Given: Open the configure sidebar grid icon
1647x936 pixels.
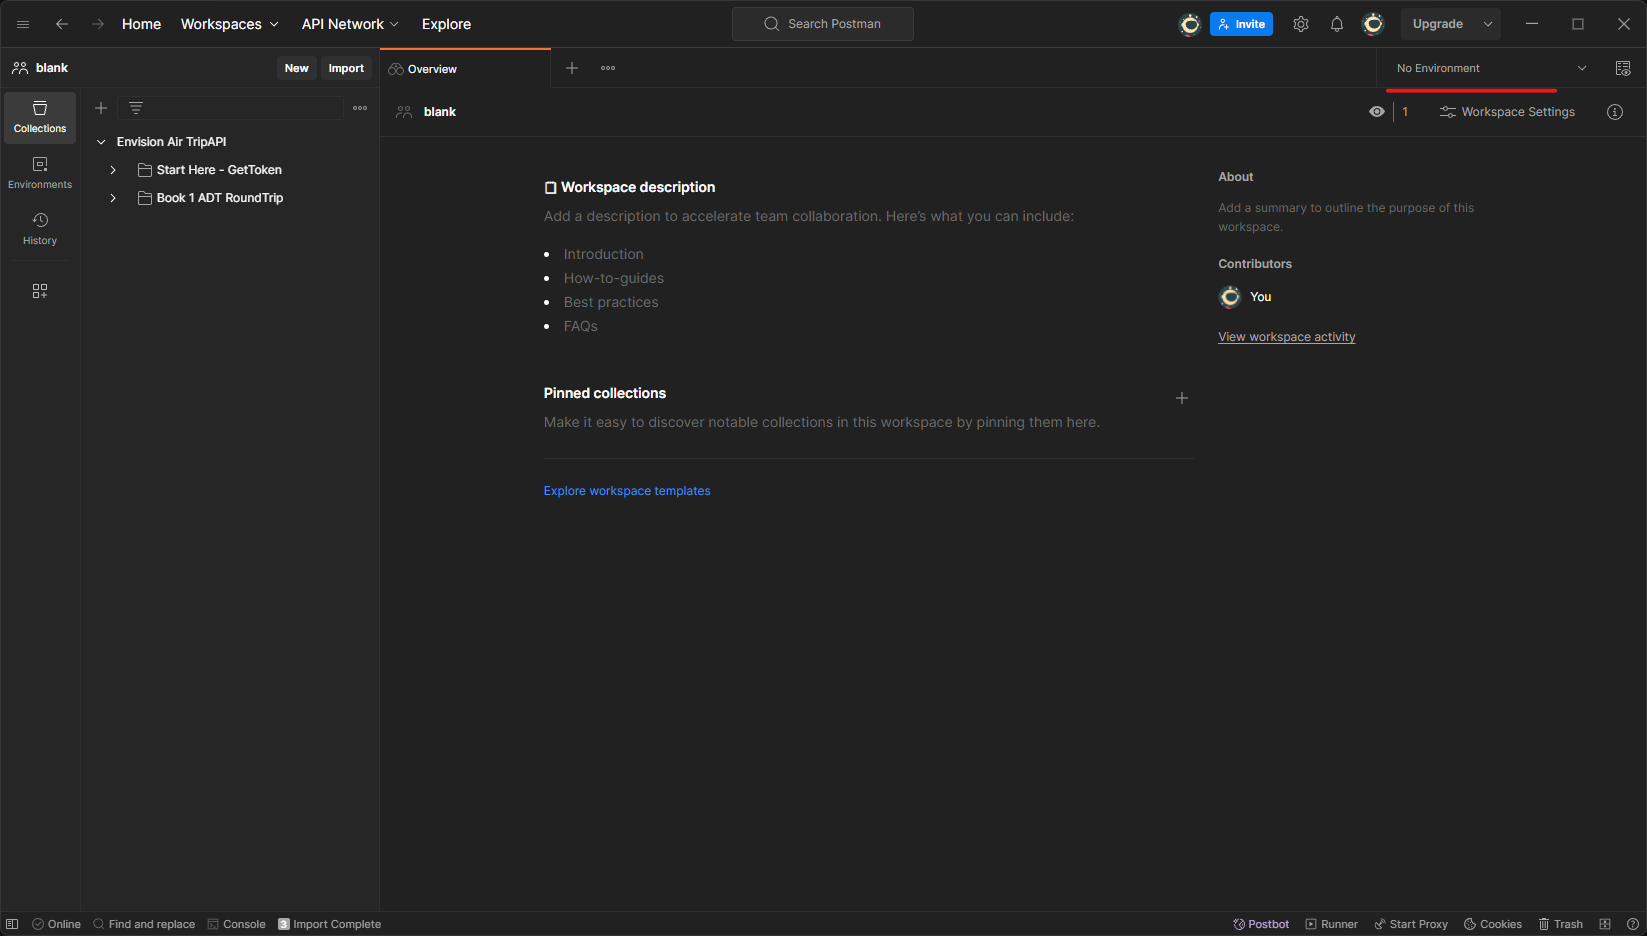Looking at the screenshot, I should click(x=40, y=291).
